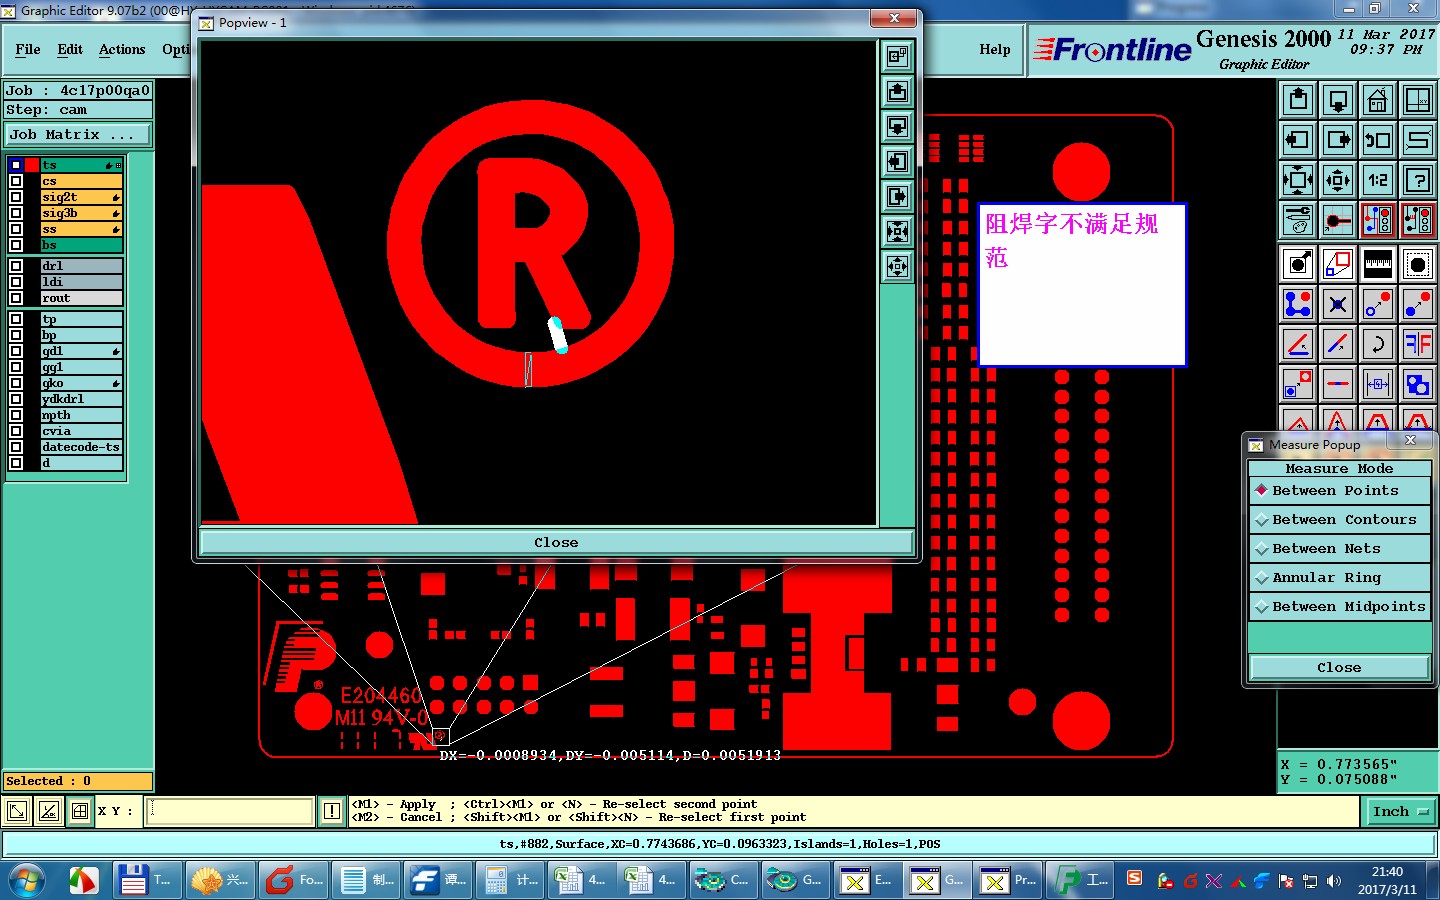Select Between Nets measure mode

click(x=1339, y=549)
